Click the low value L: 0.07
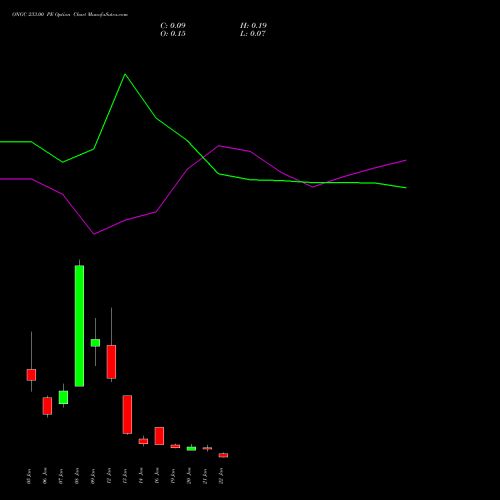This screenshot has width=500, height=500. [x=252, y=33]
